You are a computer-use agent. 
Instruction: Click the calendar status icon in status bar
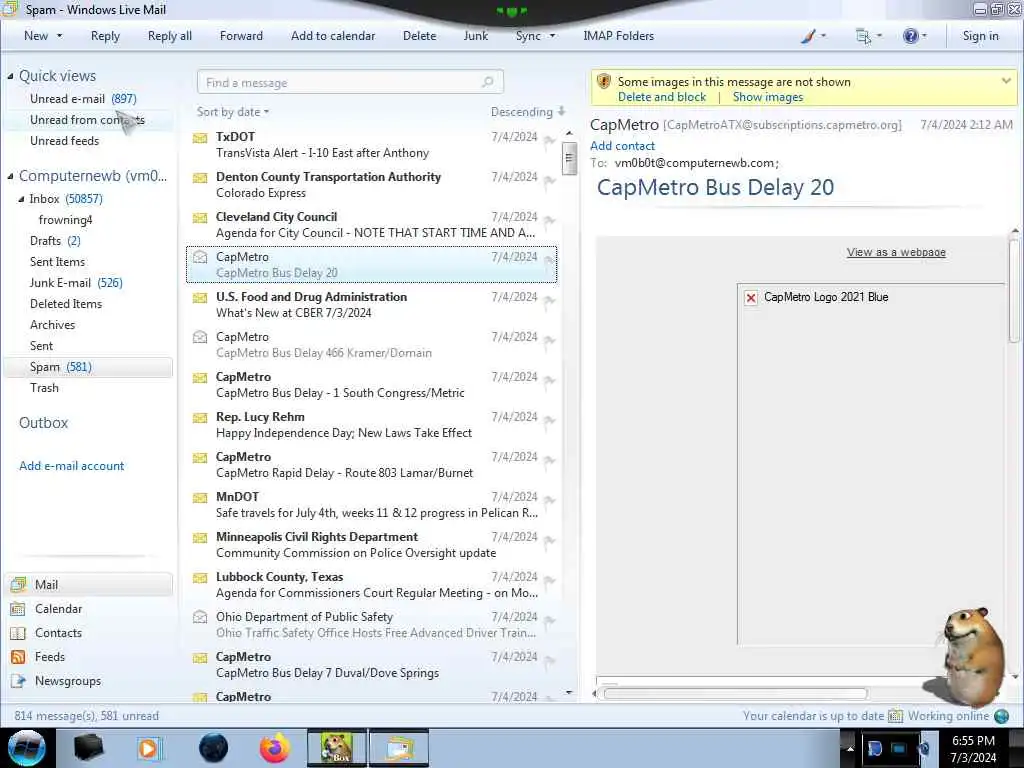(x=895, y=716)
